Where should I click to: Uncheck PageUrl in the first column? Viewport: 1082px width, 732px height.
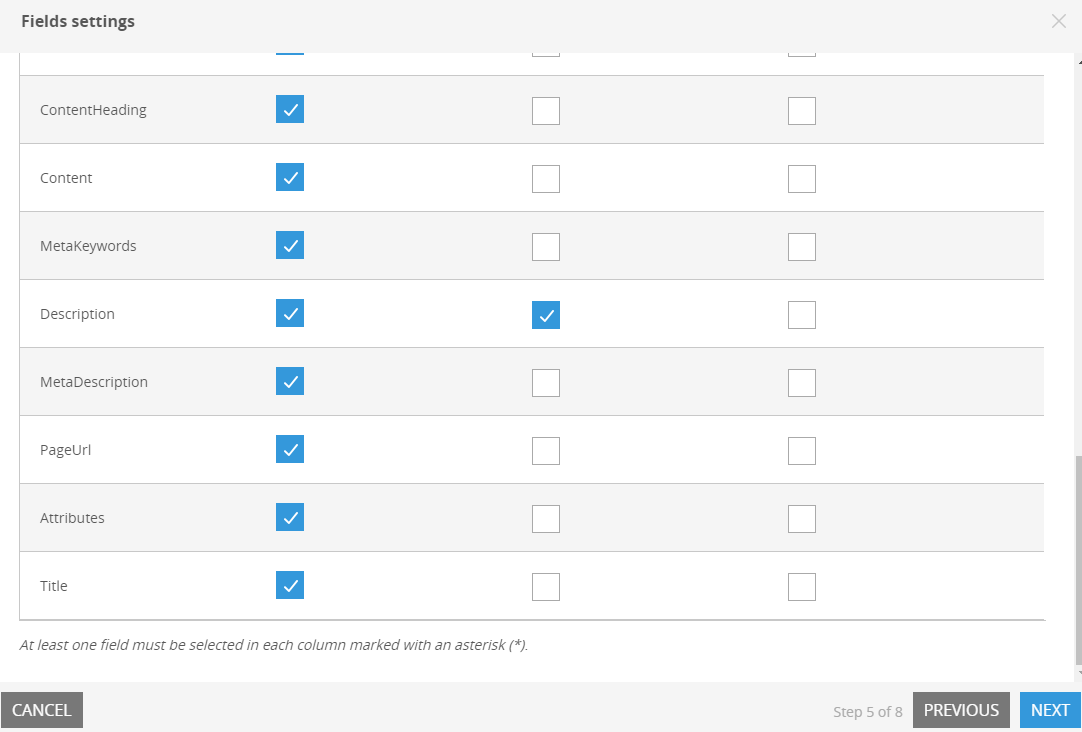289,450
